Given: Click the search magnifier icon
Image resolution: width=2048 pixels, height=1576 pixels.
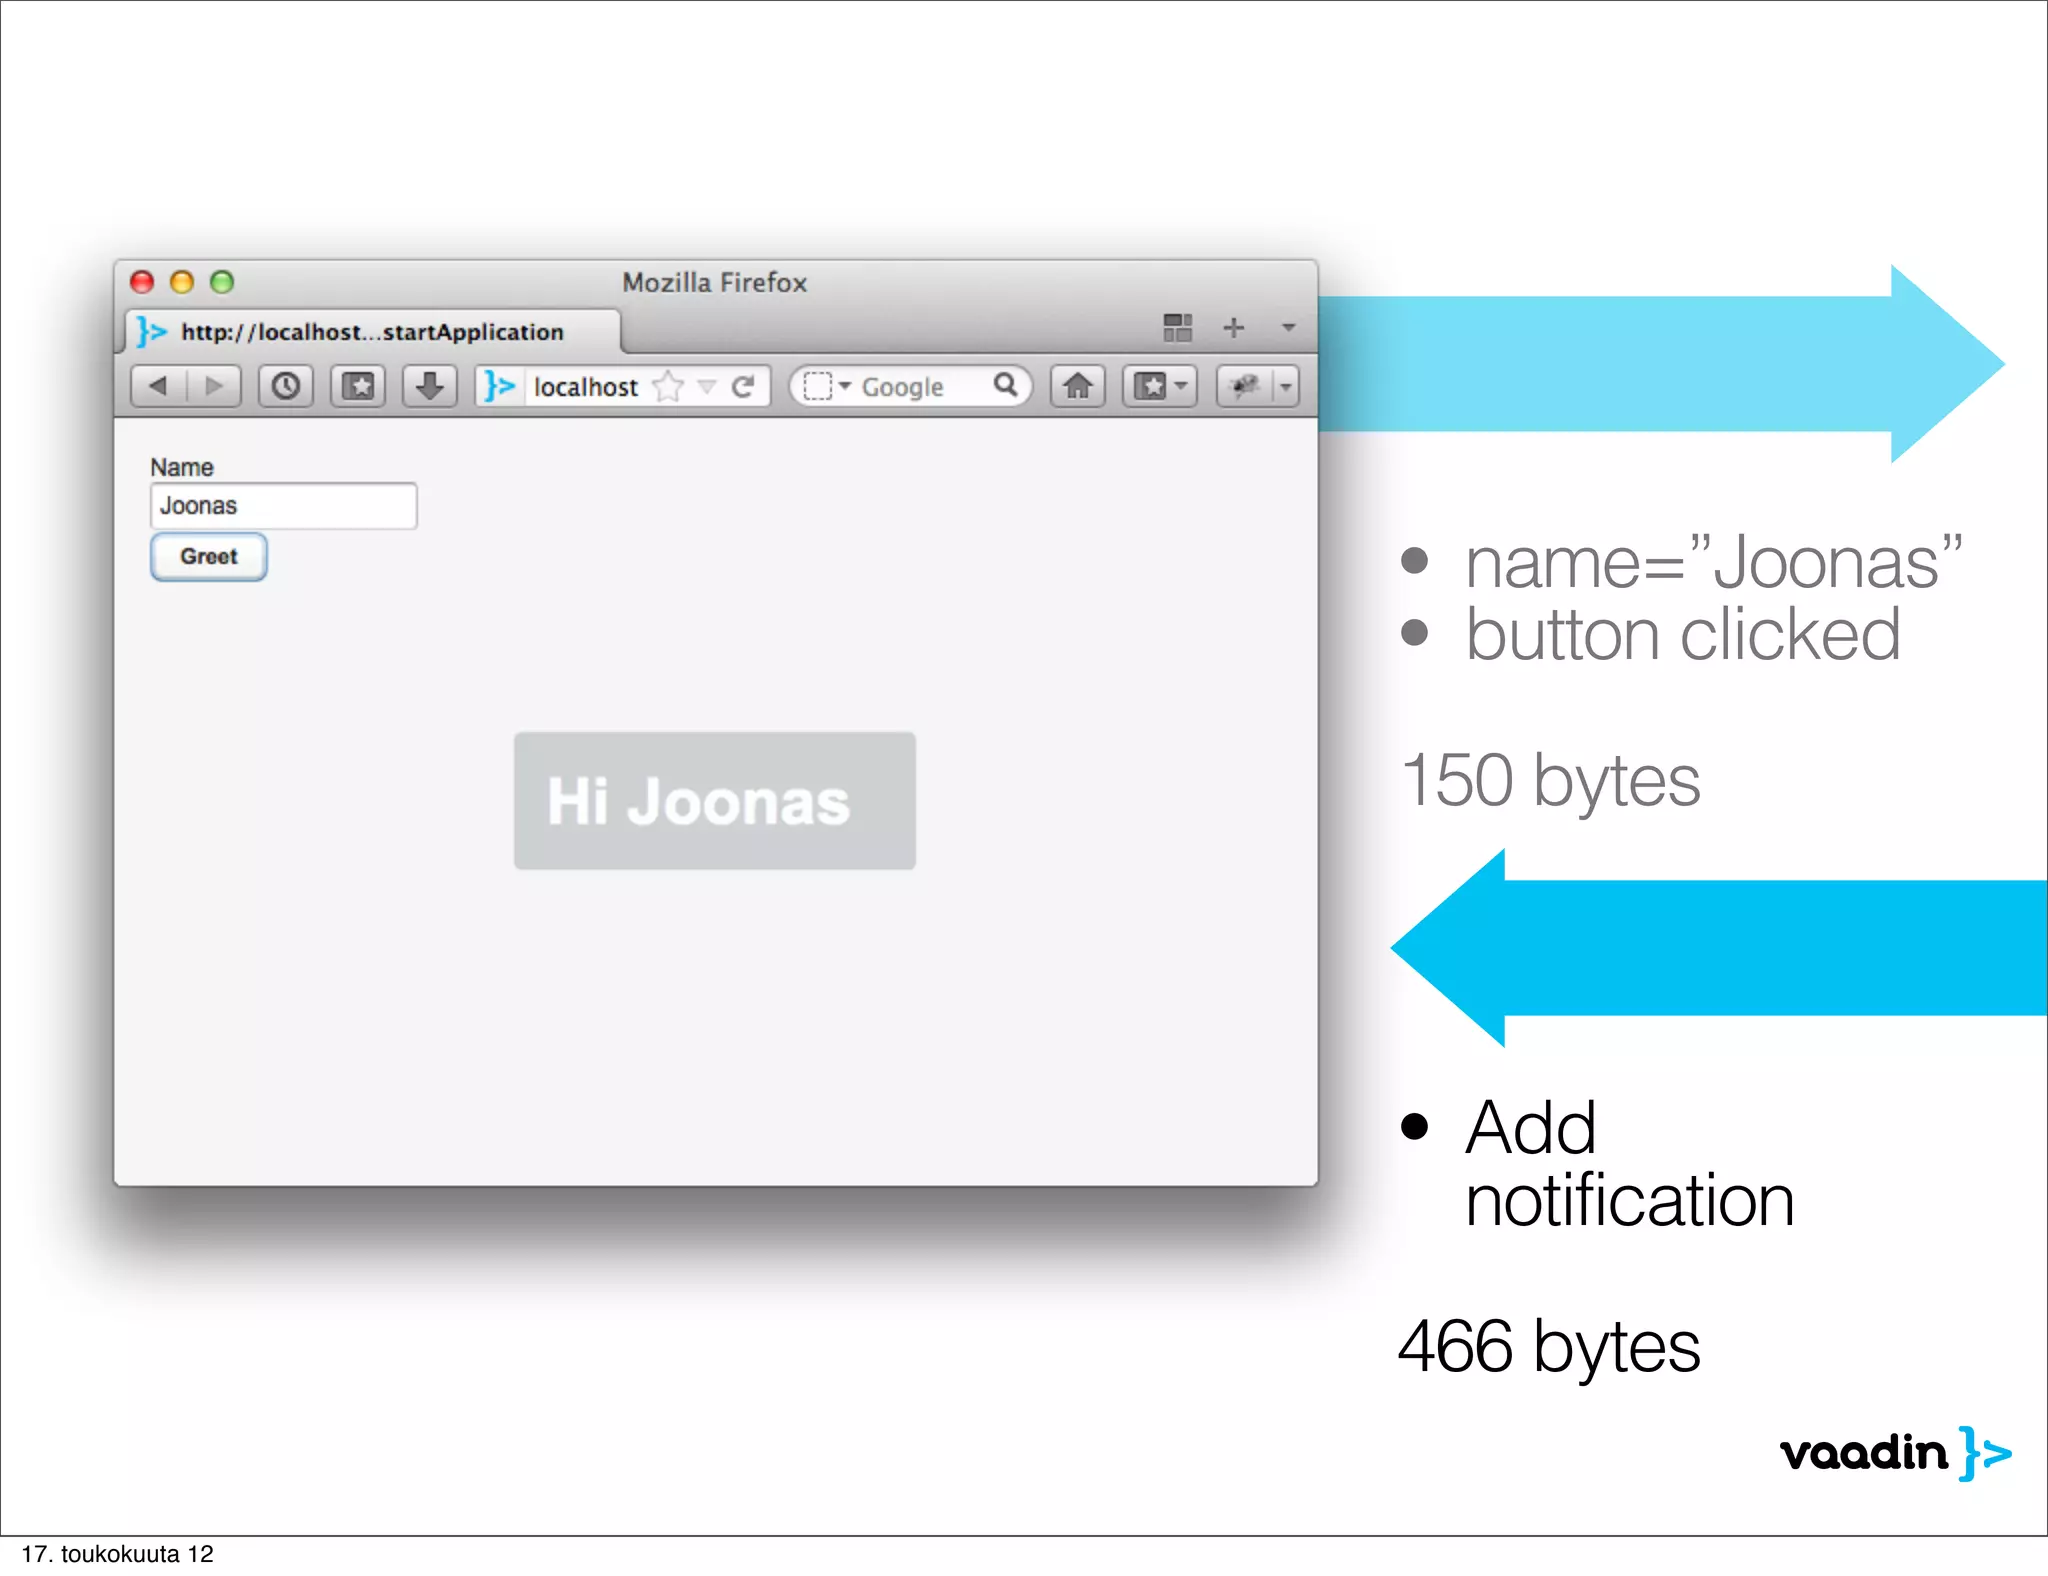Looking at the screenshot, I should (1005, 385).
